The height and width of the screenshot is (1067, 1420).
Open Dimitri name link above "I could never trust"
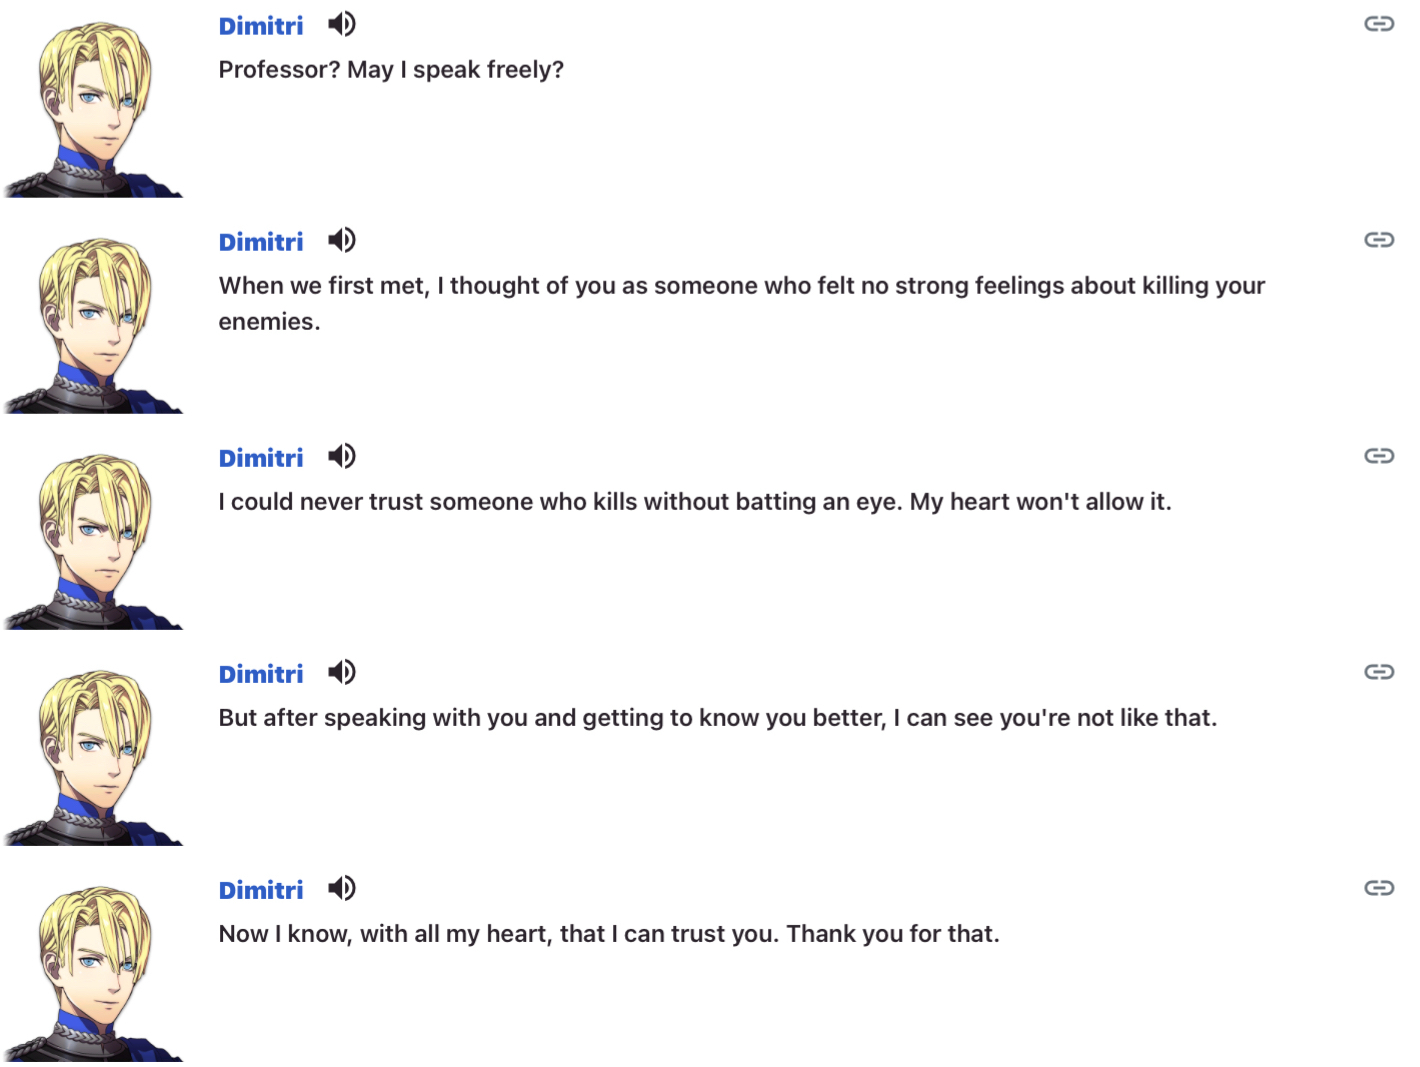click(261, 458)
